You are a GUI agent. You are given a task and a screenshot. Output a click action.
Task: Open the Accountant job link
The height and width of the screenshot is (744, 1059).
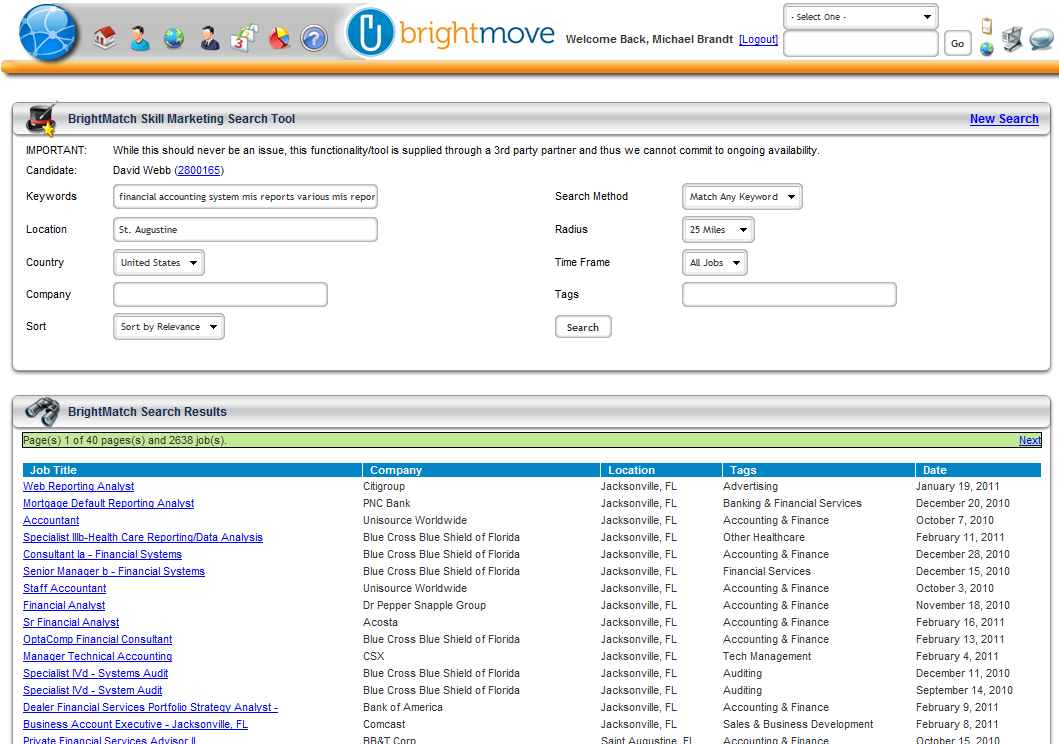tap(51, 520)
